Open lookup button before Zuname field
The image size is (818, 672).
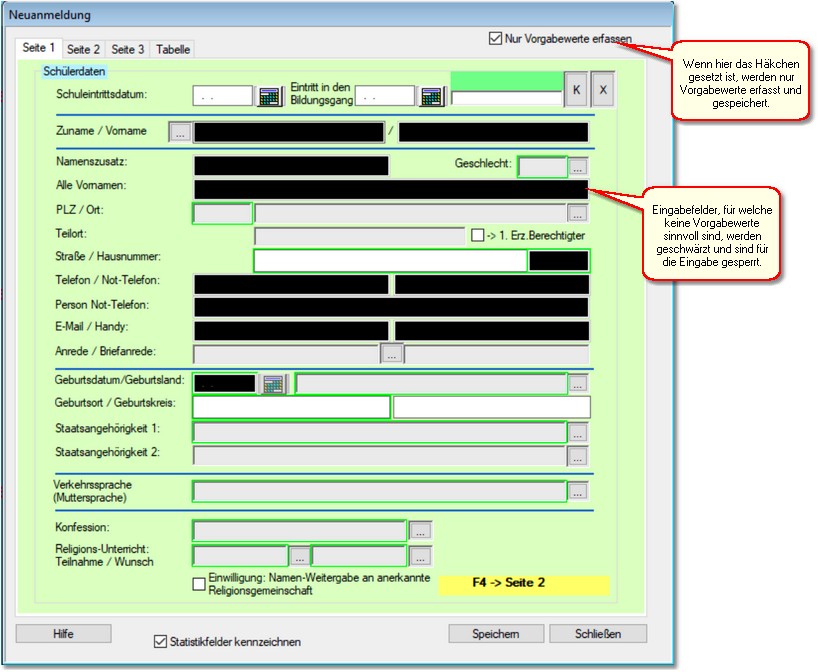[180, 132]
